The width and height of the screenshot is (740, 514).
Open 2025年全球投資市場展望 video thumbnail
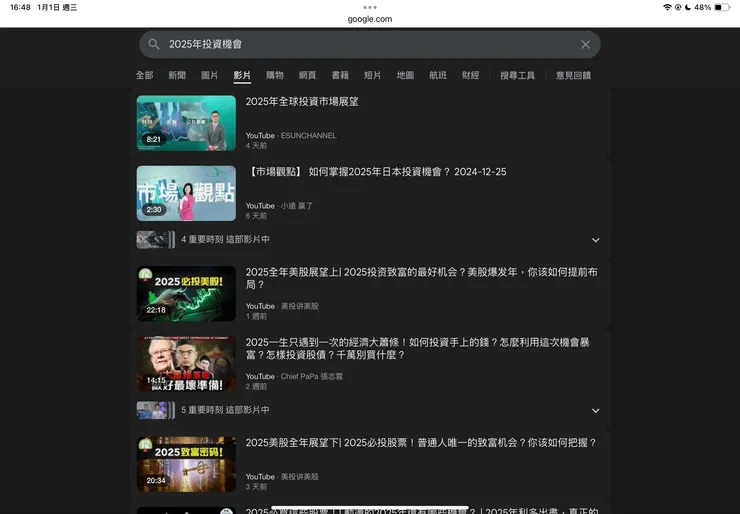(x=186, y=123)
